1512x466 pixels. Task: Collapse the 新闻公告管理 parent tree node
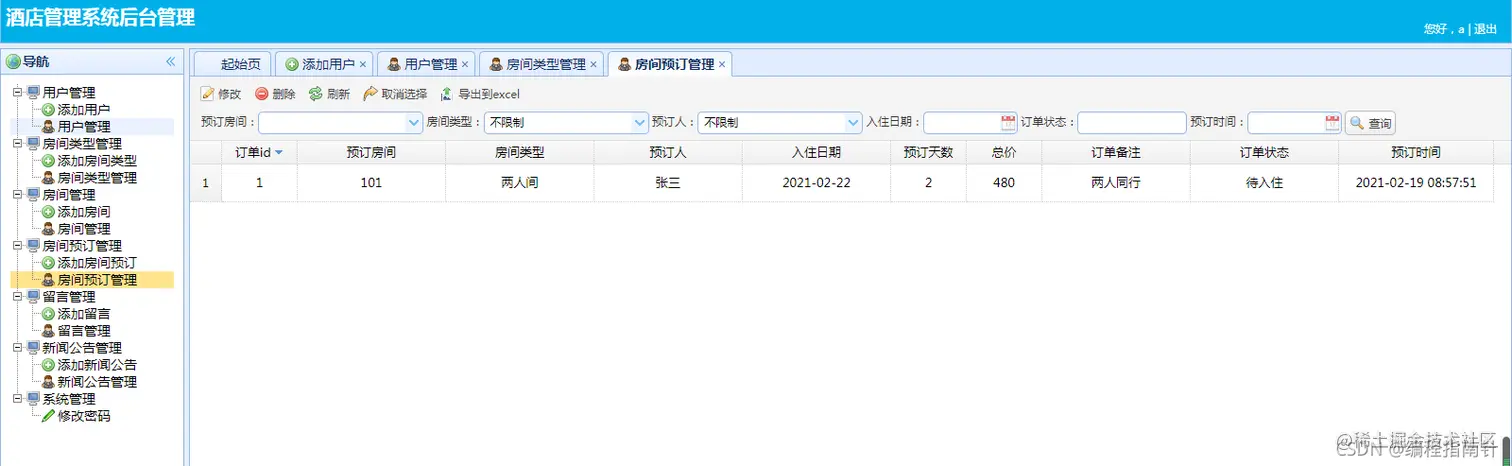point(17,348)
